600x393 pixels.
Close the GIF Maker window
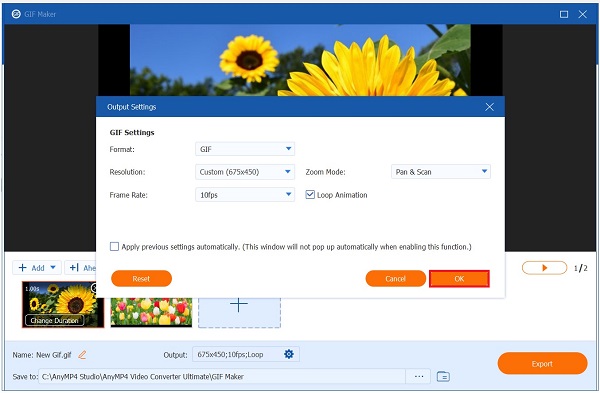[x=583, y=14]
